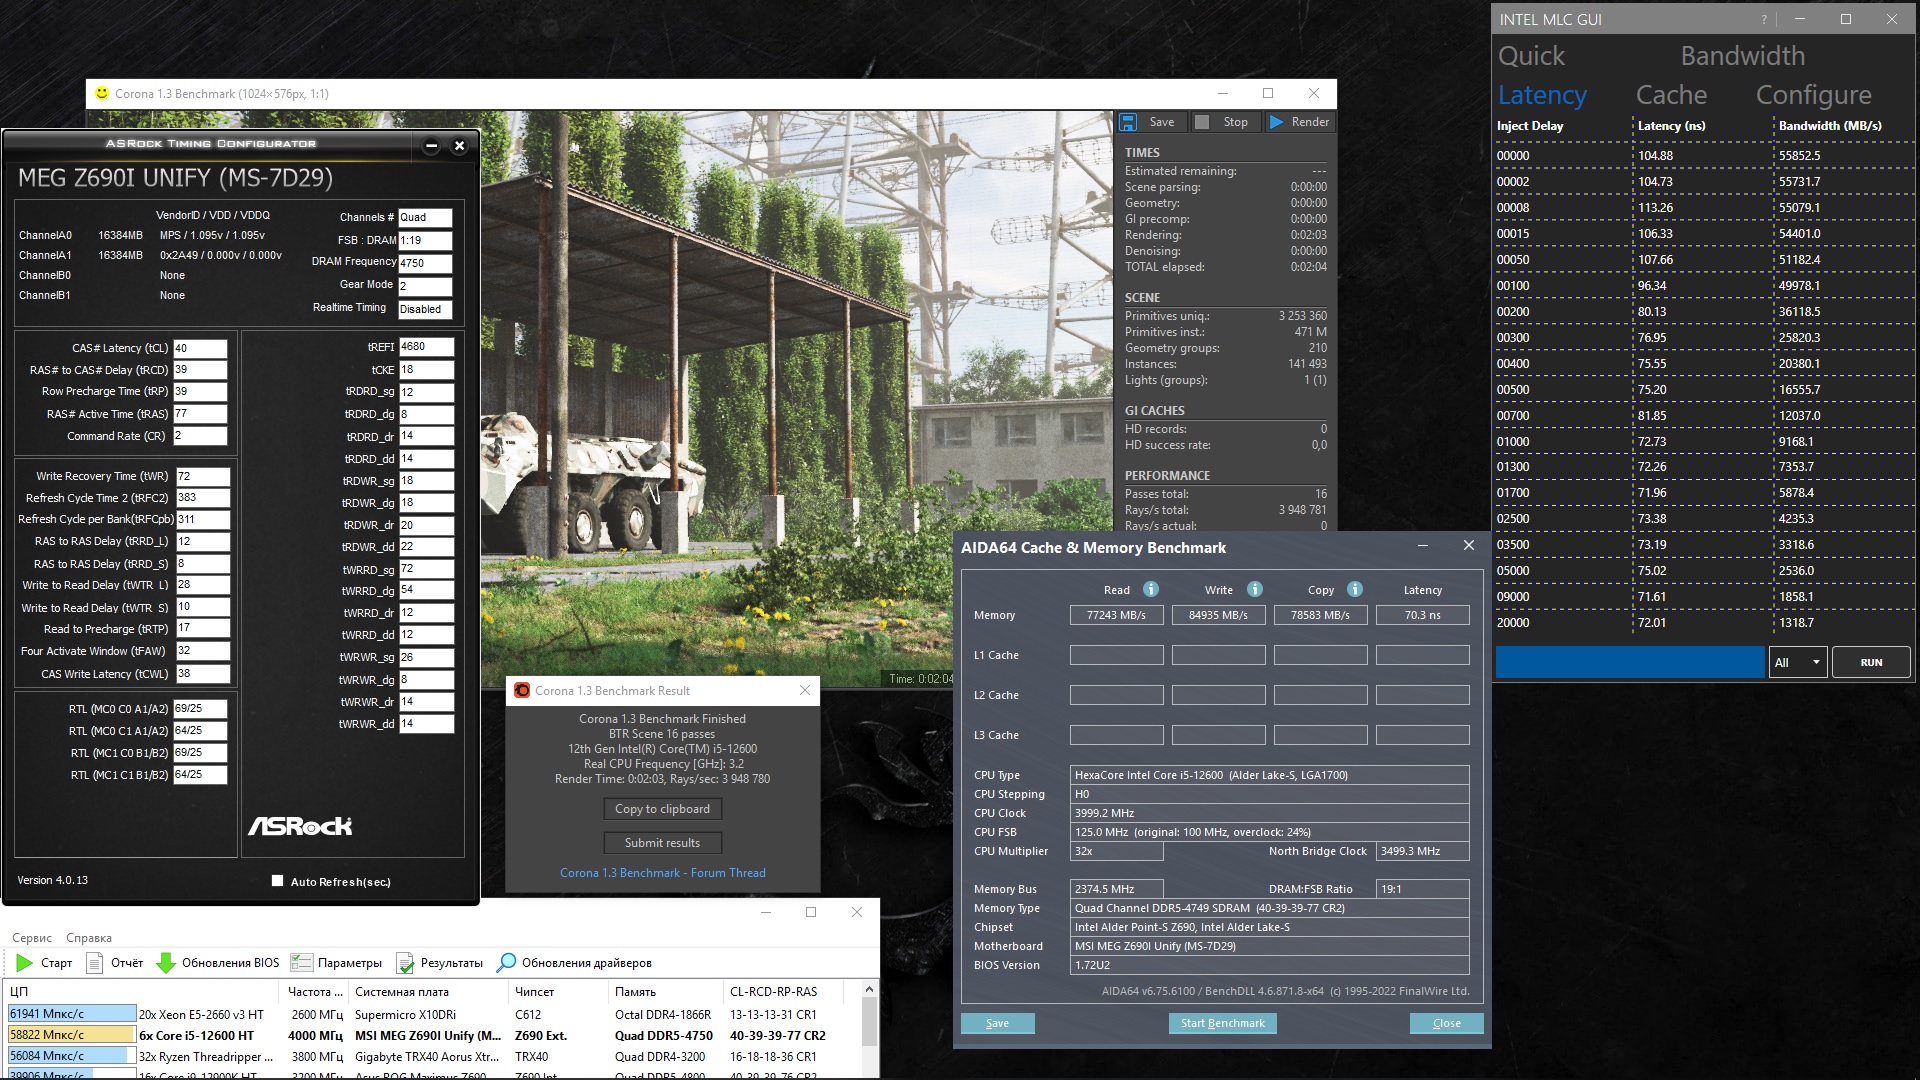Open Параметры settings icon
1920x1080 pixels.
click(301, 963)
